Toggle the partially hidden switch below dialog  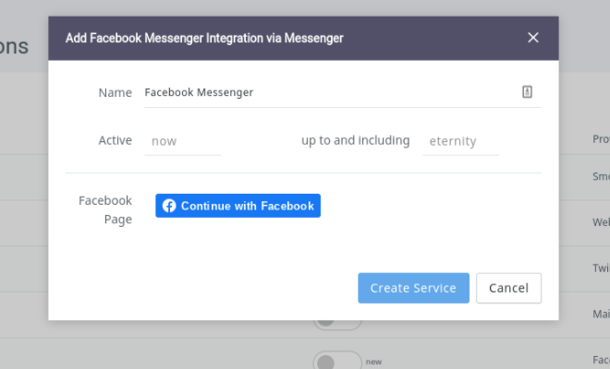[337, 324]
